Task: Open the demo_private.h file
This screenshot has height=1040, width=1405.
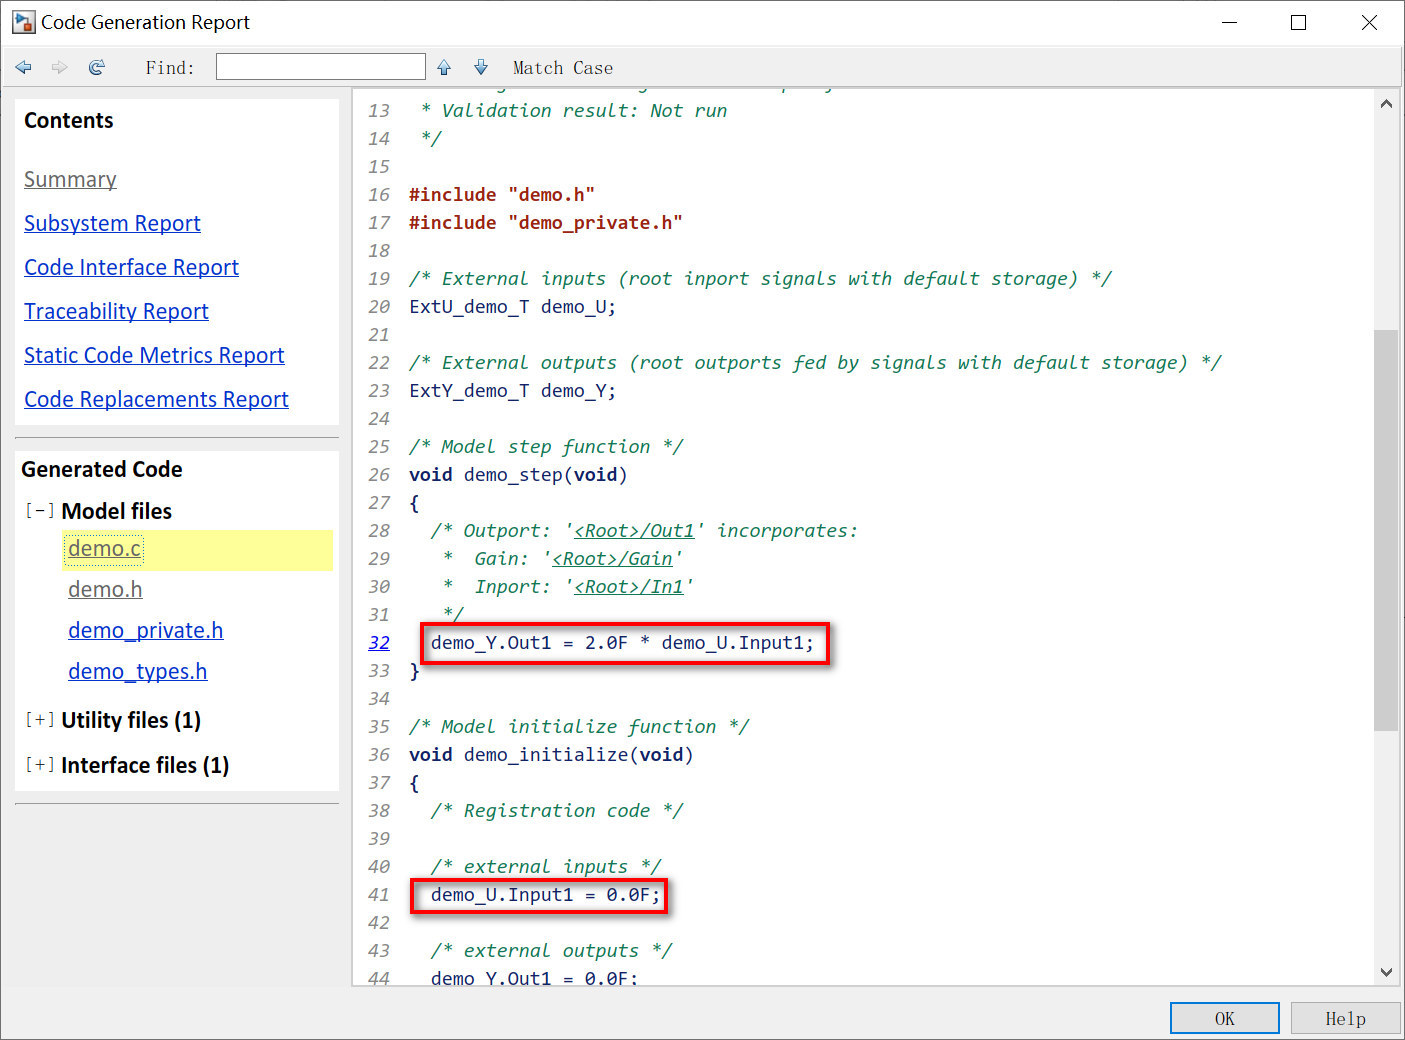Action: click(x=146, y=631)
